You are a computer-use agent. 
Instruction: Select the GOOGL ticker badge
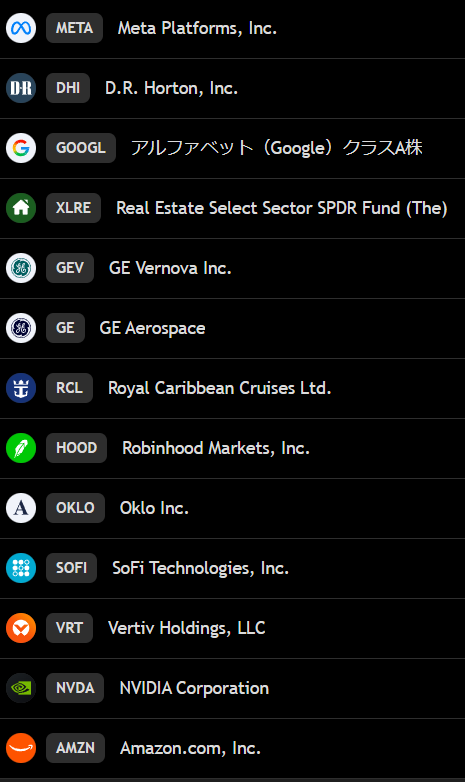pyautogui.click(x=81, y=148)
